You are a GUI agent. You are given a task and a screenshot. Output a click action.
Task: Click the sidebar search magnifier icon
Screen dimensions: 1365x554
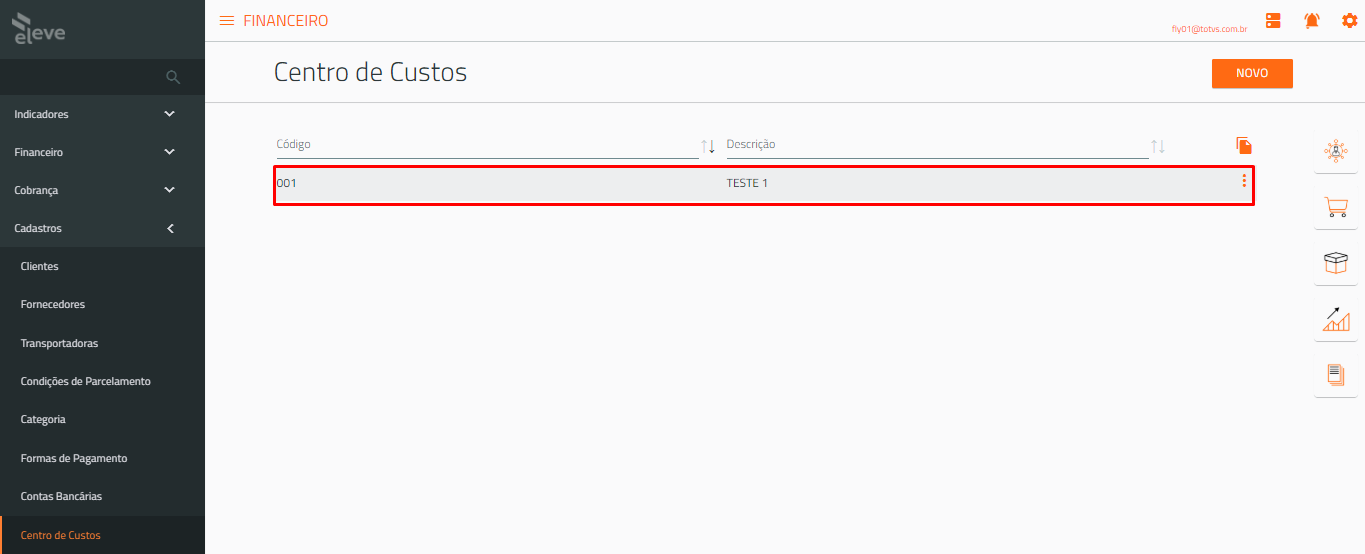(173, 77)
